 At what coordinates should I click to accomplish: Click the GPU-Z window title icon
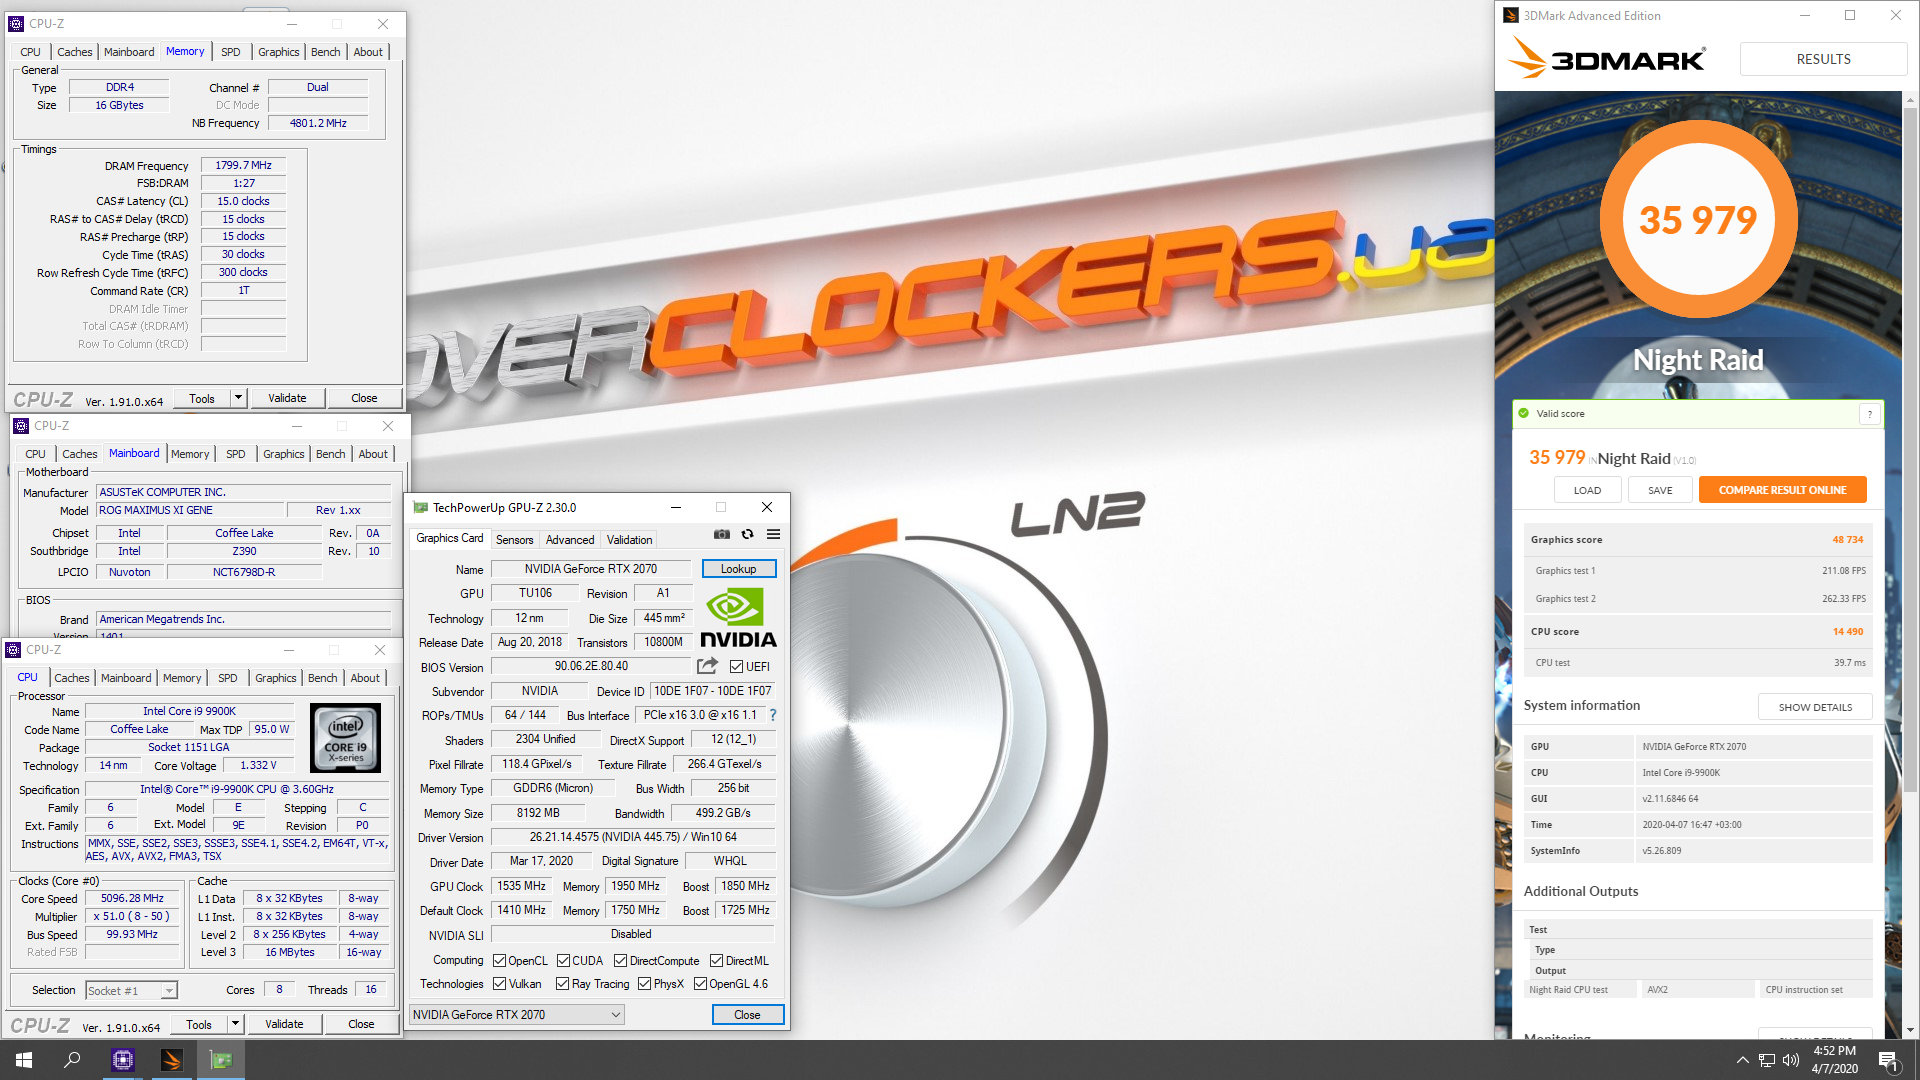pyautogui.click(x=421, y=508)
